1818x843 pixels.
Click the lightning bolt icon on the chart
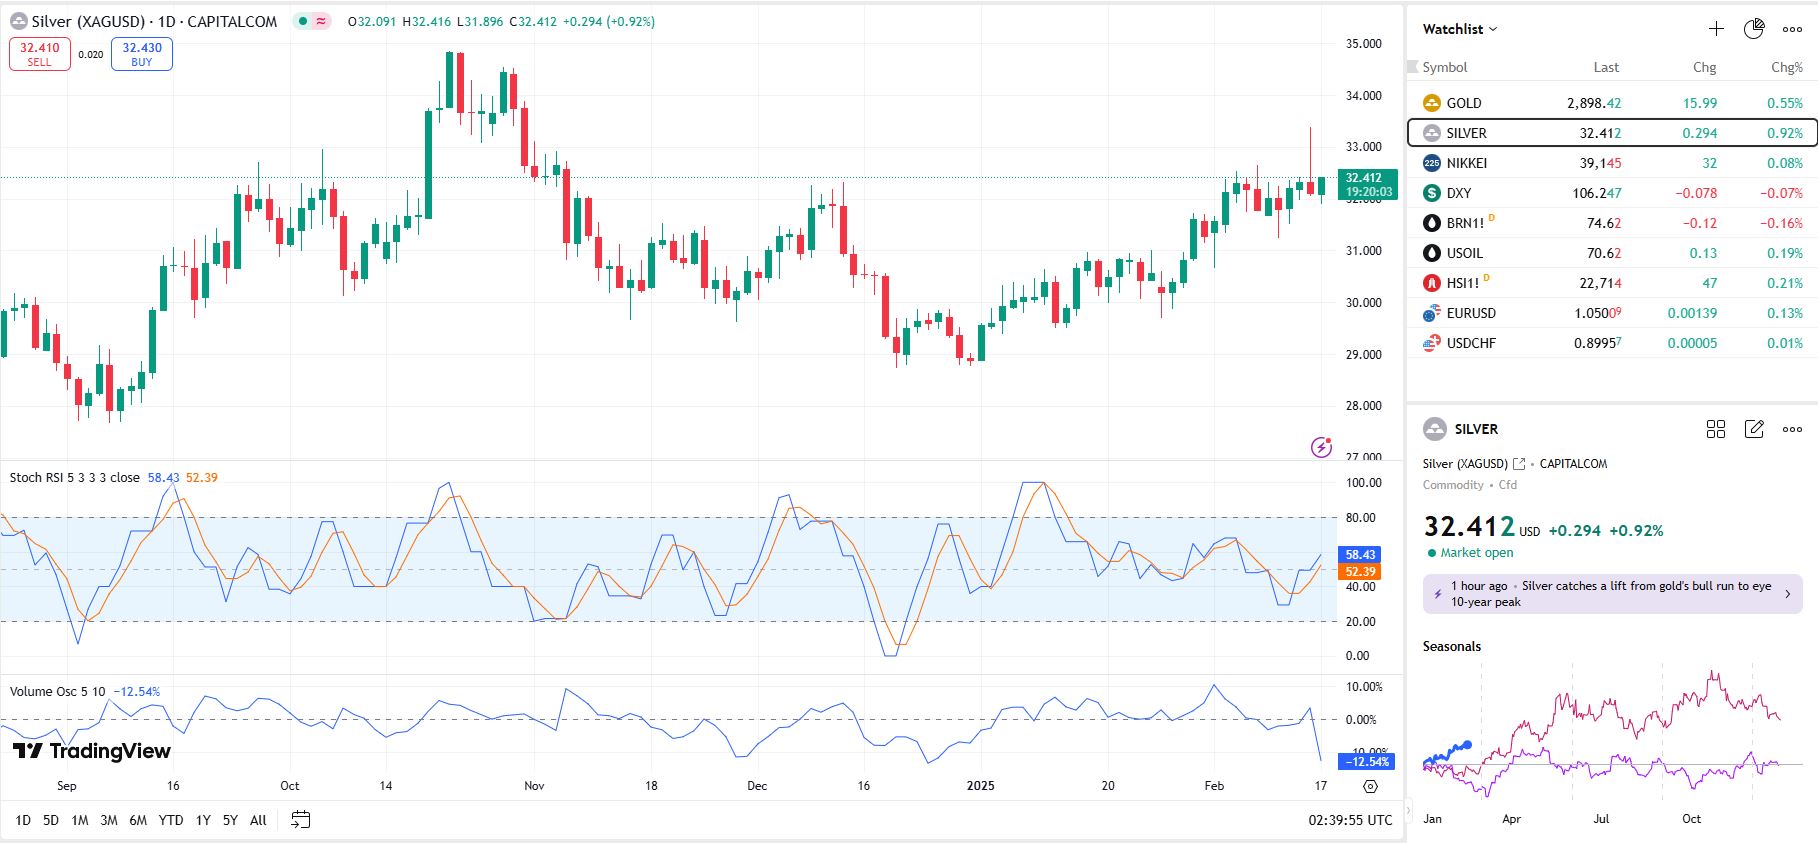pos(1321,447)
